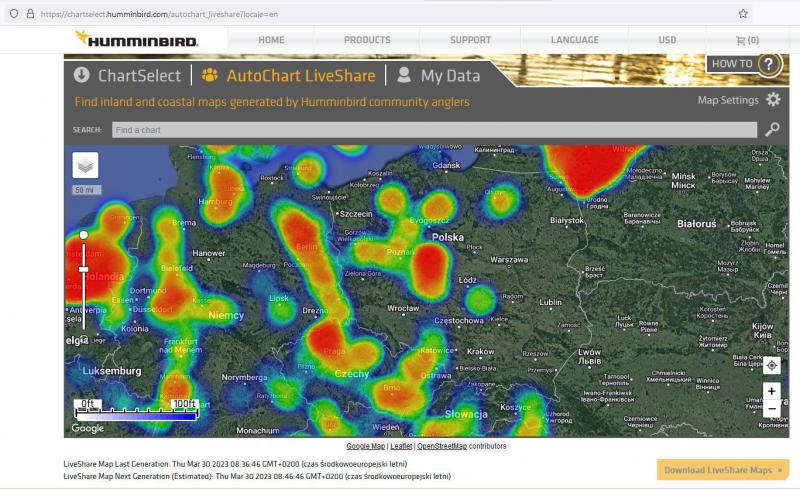Open the SUPPORT menu
800x489 pixels.
click(x=470, y=40)
